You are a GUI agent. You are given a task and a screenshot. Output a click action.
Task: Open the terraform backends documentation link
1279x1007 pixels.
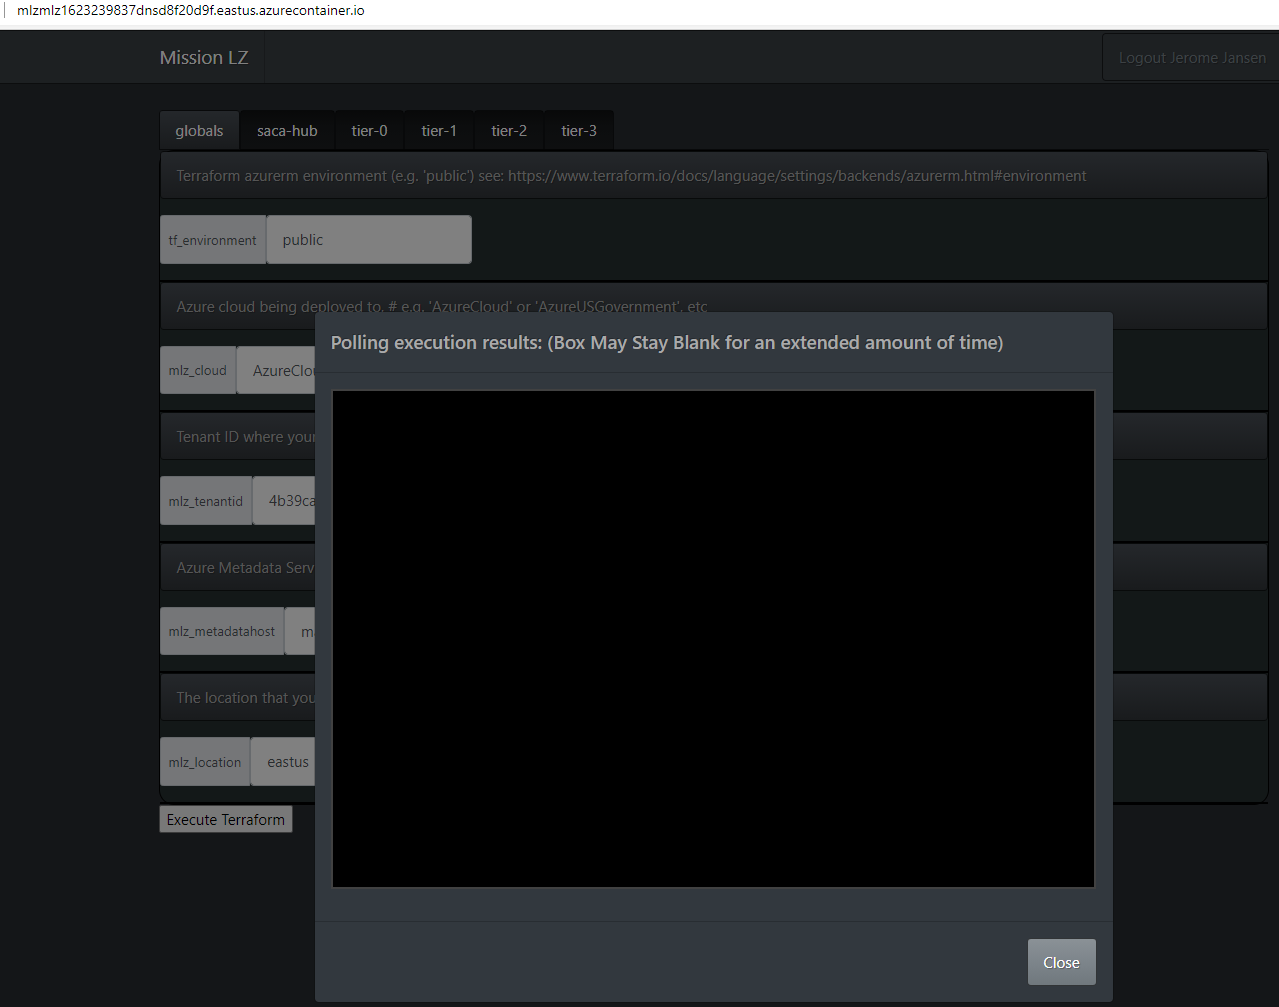point(795,175)
